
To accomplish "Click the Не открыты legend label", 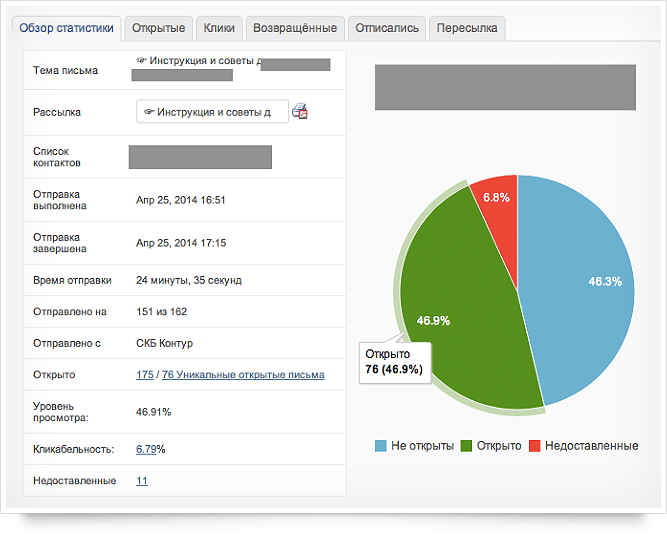I will (422, 446).
